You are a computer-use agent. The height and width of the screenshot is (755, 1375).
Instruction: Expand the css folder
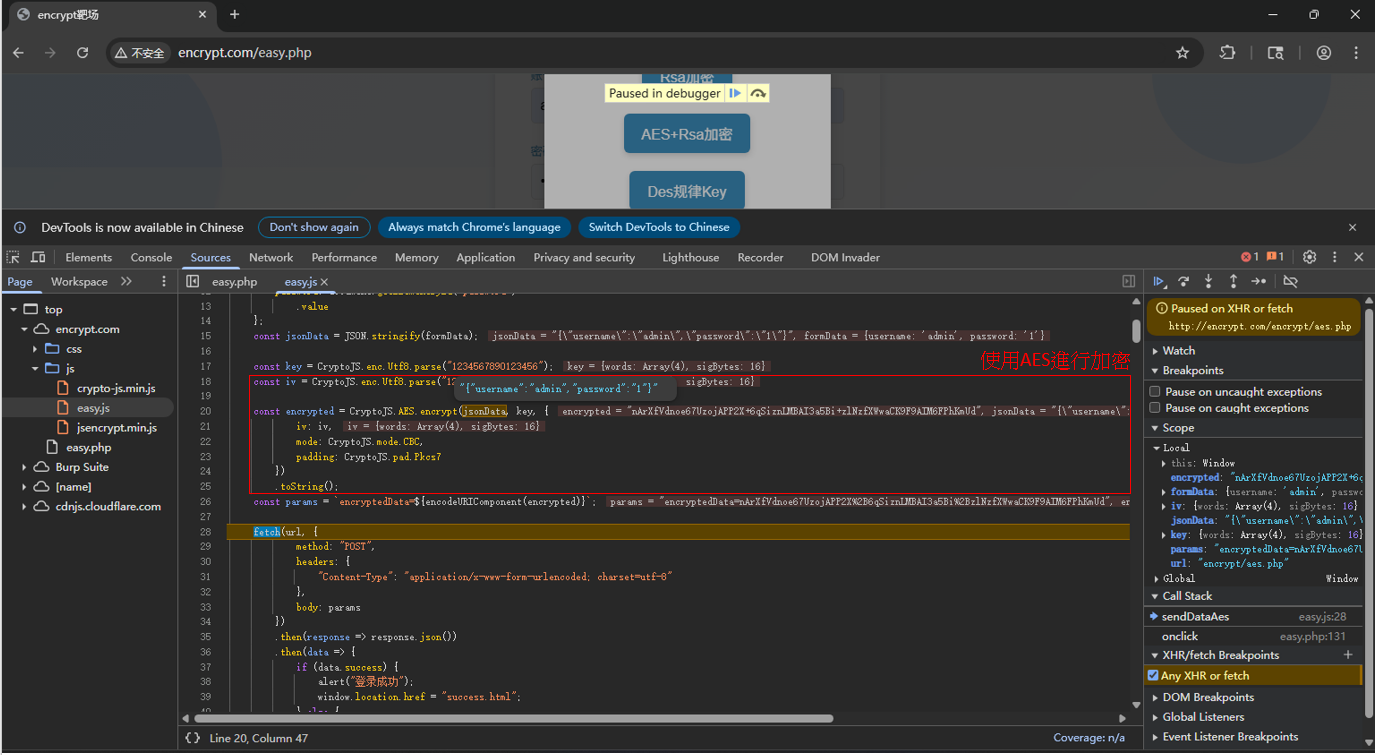[35, 349]
